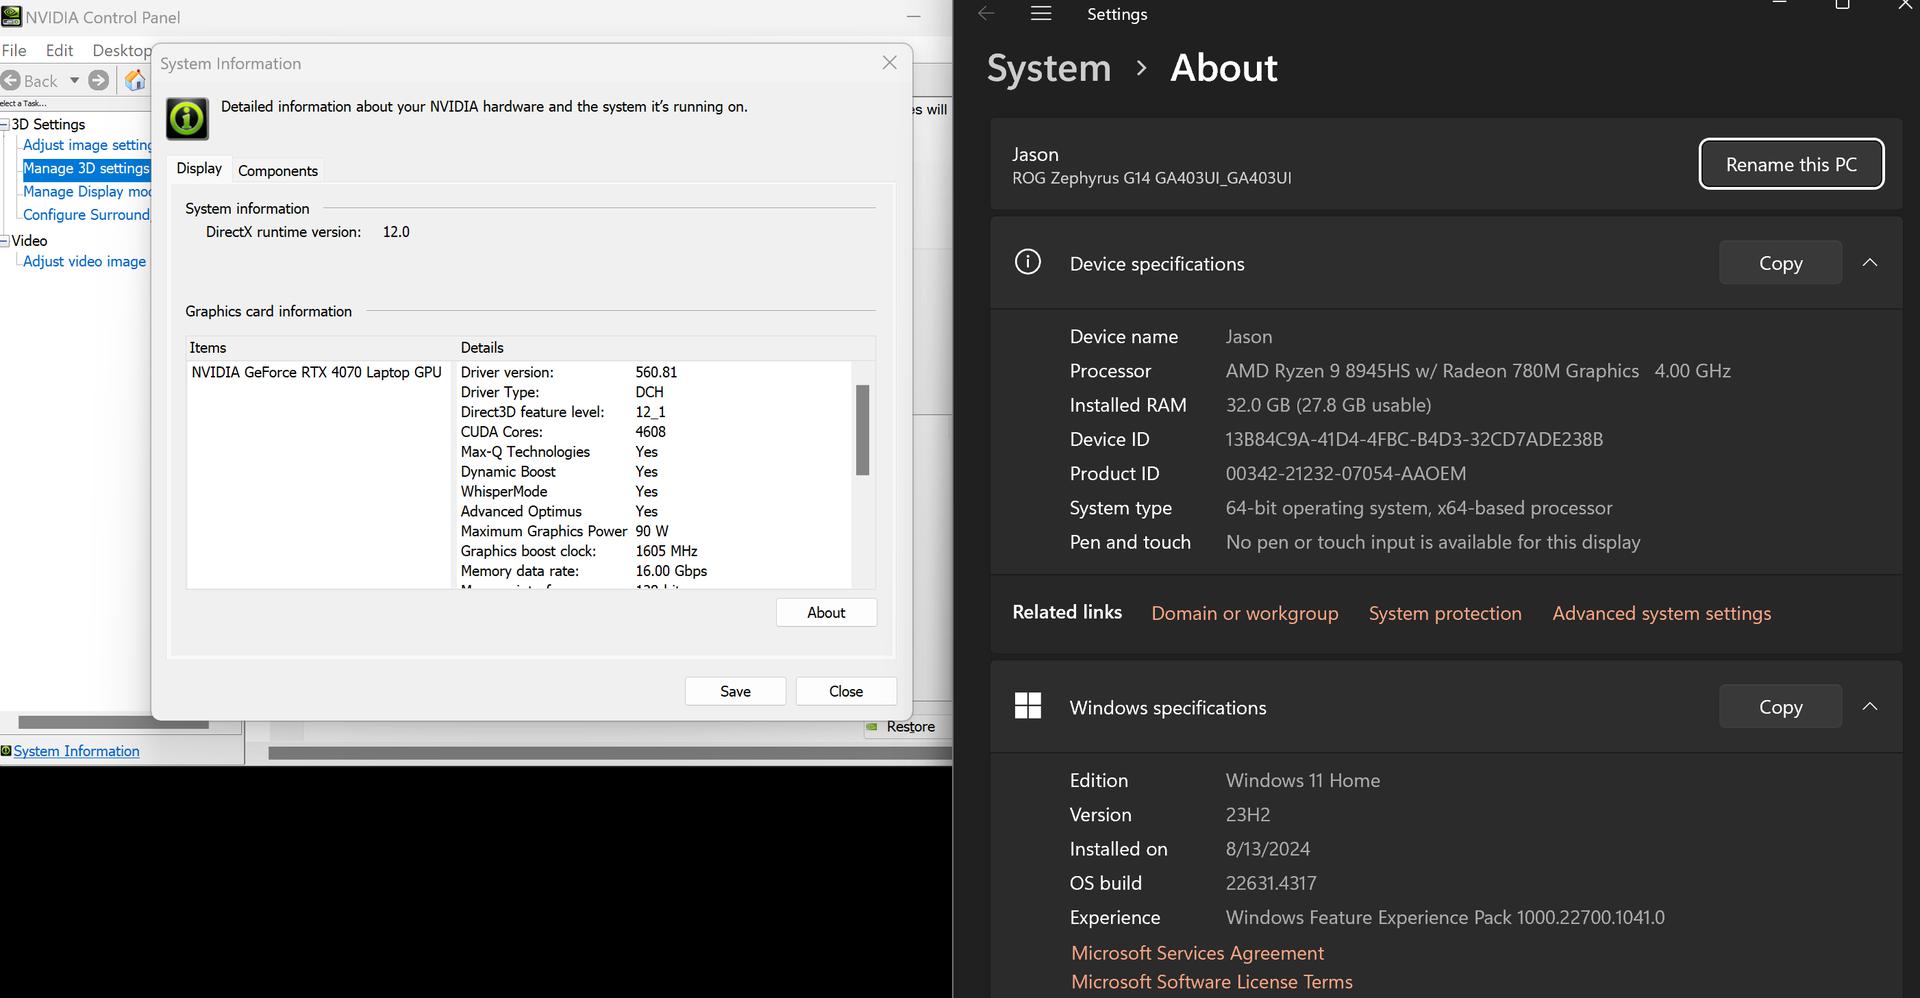Screen dimensions: 1920x998
Task: Select Manage 3D settings tree item
Action: (x=86, y=168)
